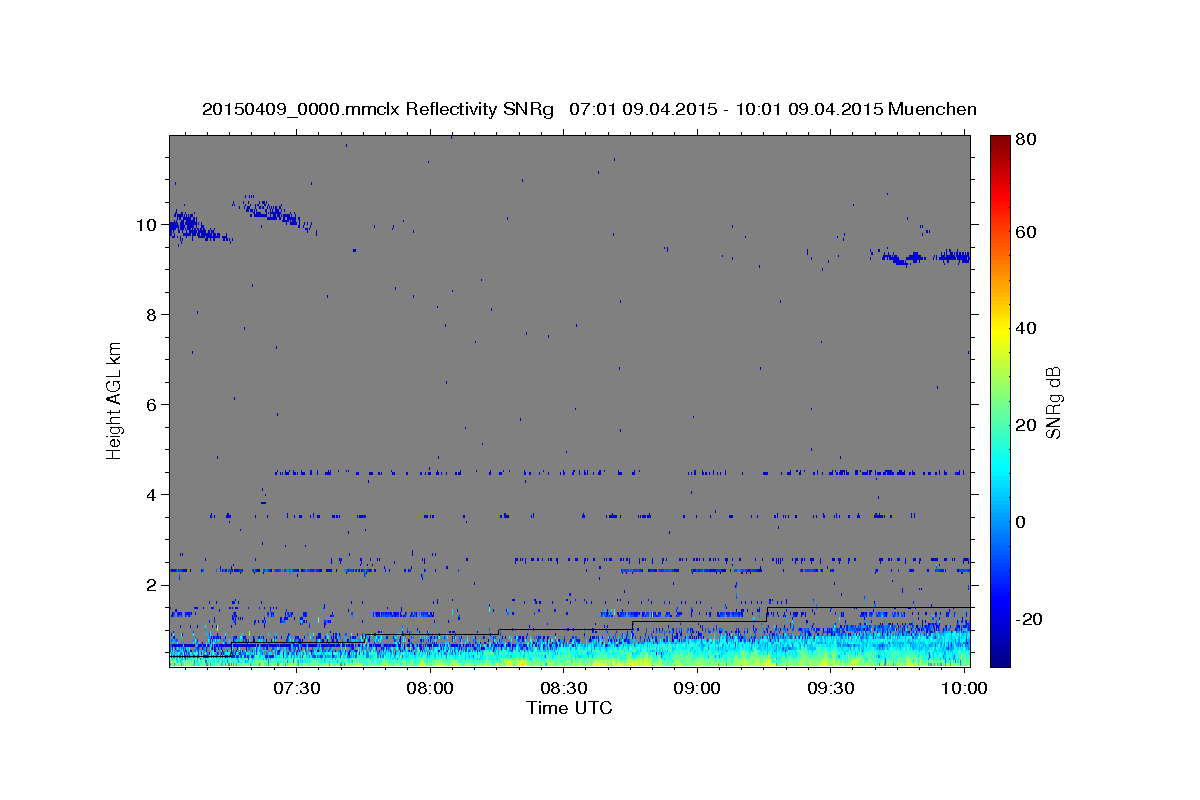The image size is (1200, 800).
Task: Click the 09:30 time tick label
Action: tap(831, 688)
